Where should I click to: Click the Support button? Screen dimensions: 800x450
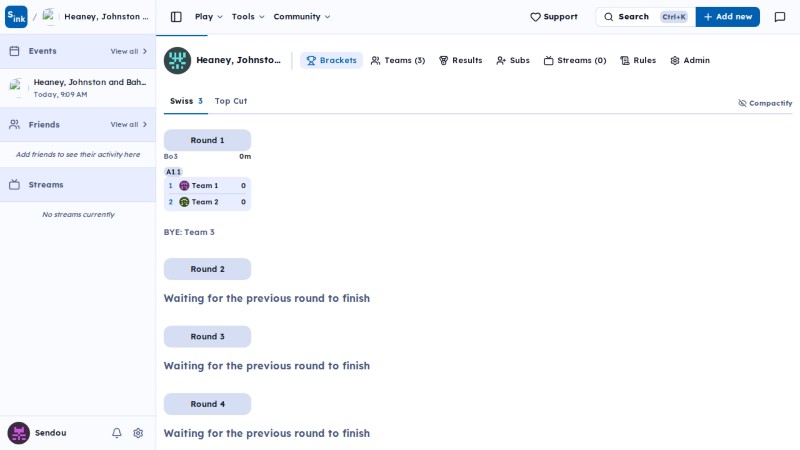tap(554, 17)
